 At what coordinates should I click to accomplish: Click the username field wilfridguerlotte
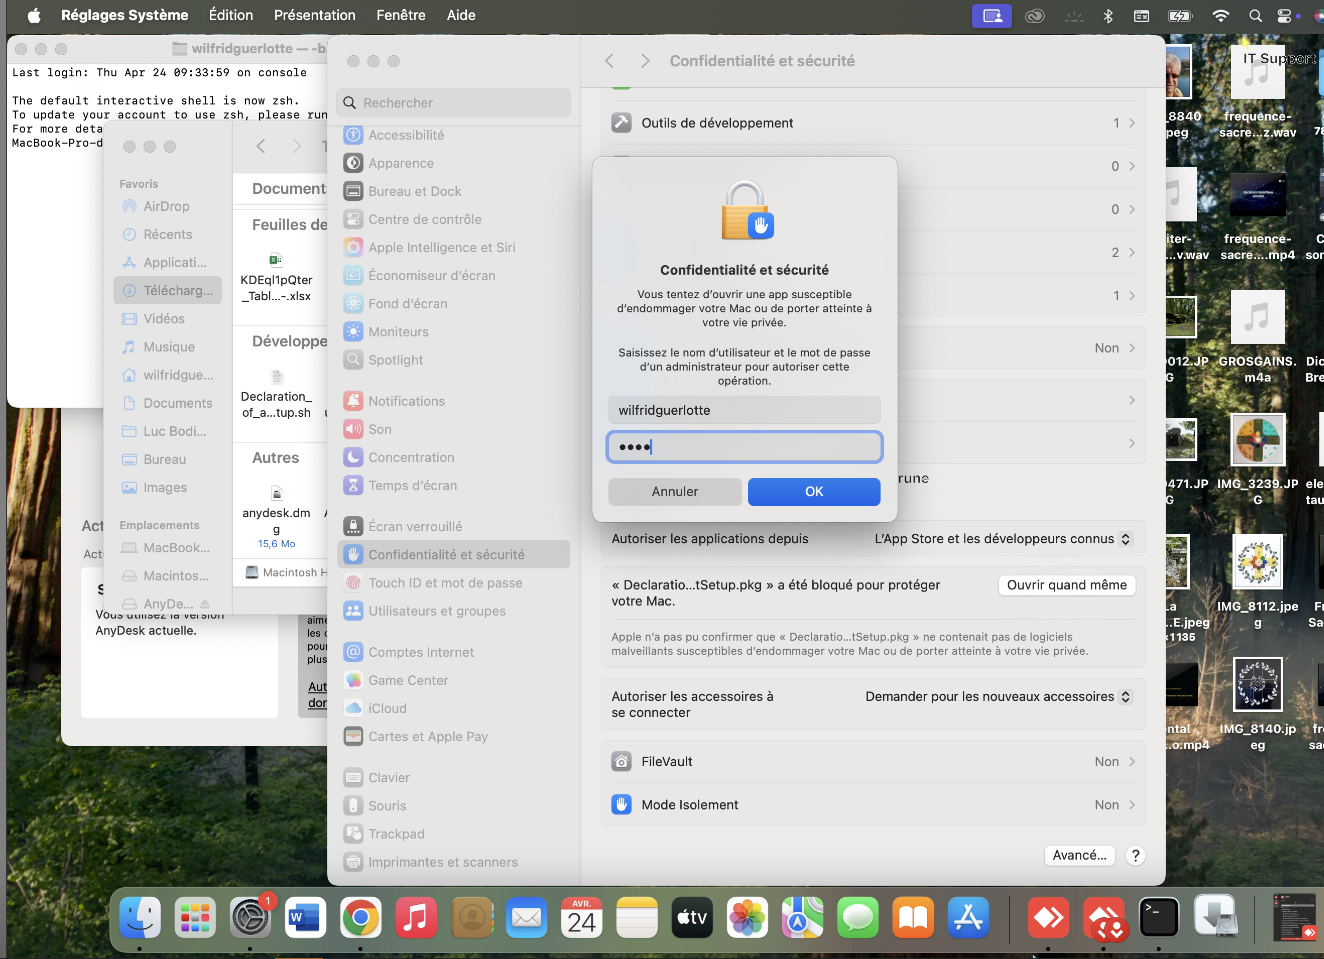(744, 410)
